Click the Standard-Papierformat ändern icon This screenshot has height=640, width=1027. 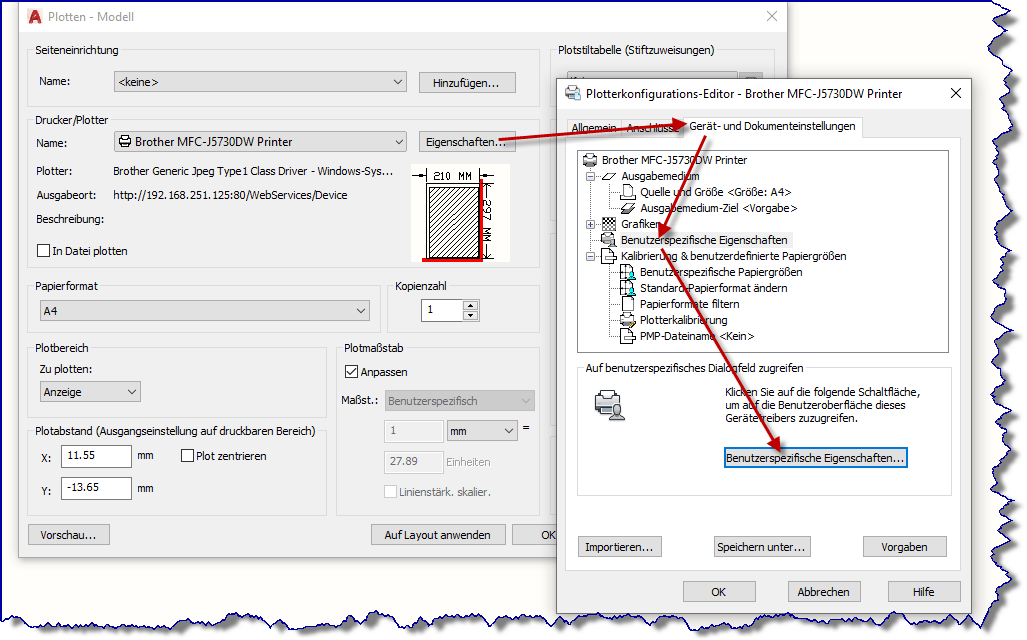pos(628,288)
